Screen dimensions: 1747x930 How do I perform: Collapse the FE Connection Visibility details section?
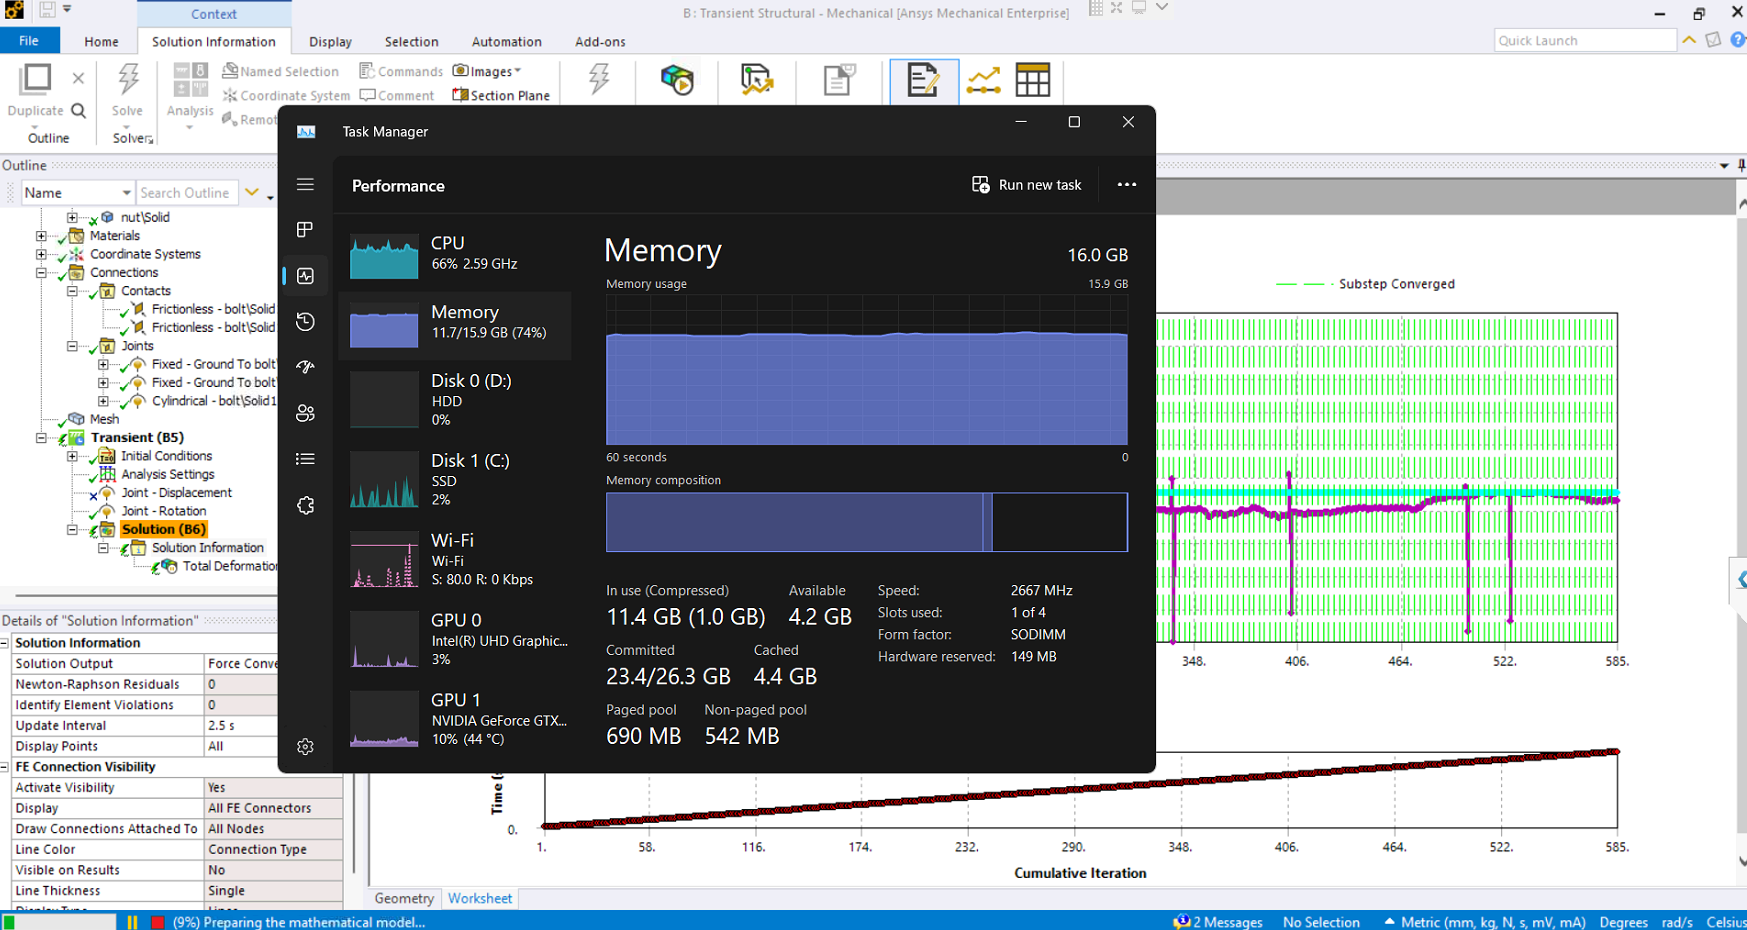pyautogui.click(x=5, y=767)
